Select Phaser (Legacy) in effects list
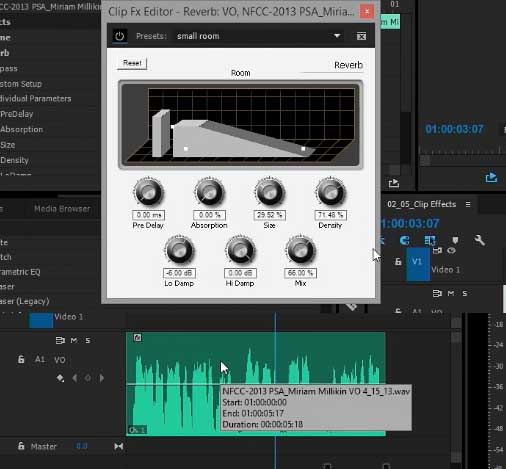 (25, 301)
